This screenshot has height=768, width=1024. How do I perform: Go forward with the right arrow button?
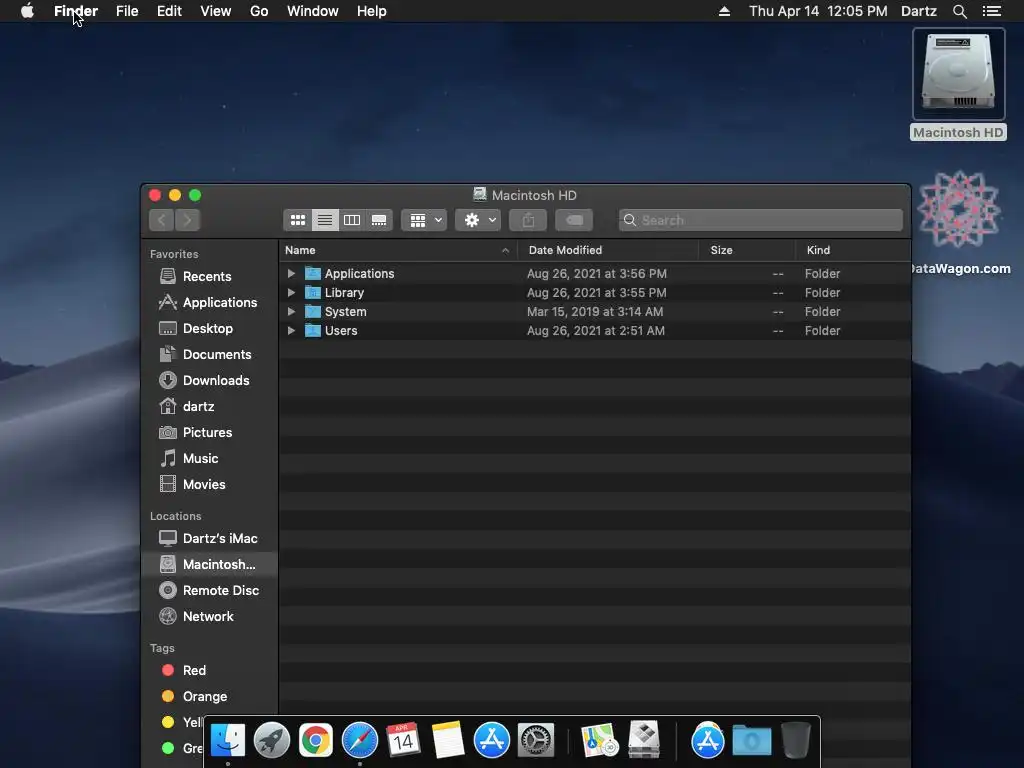coord(187,220)
